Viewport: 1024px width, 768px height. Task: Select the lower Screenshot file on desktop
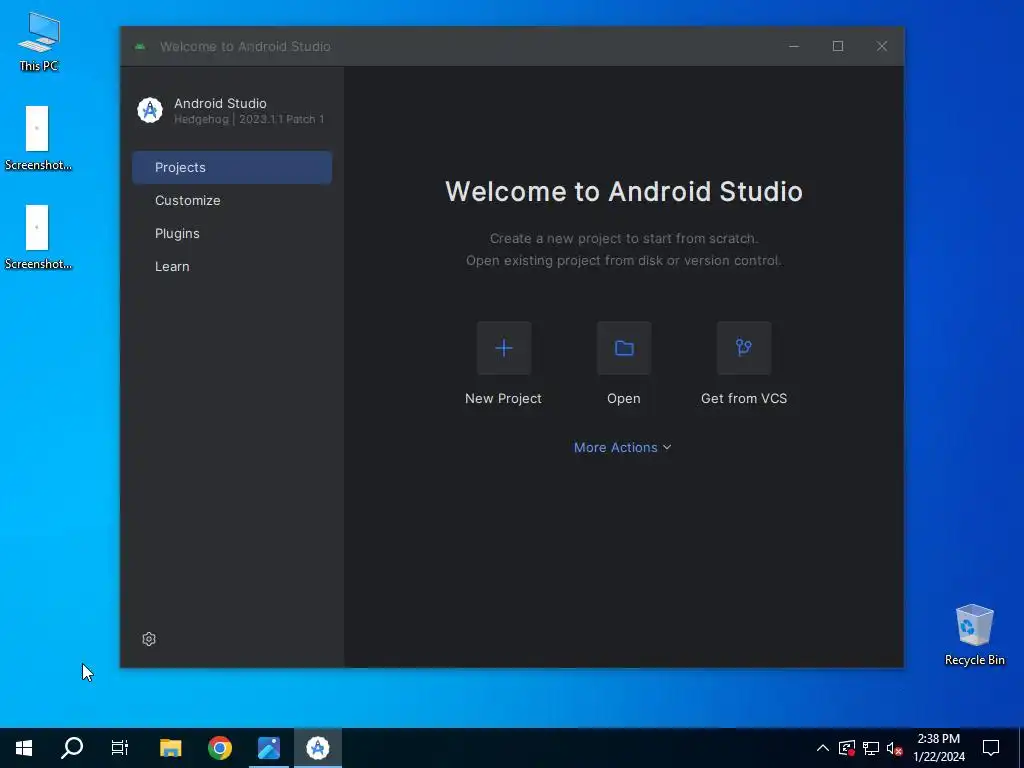38,238
